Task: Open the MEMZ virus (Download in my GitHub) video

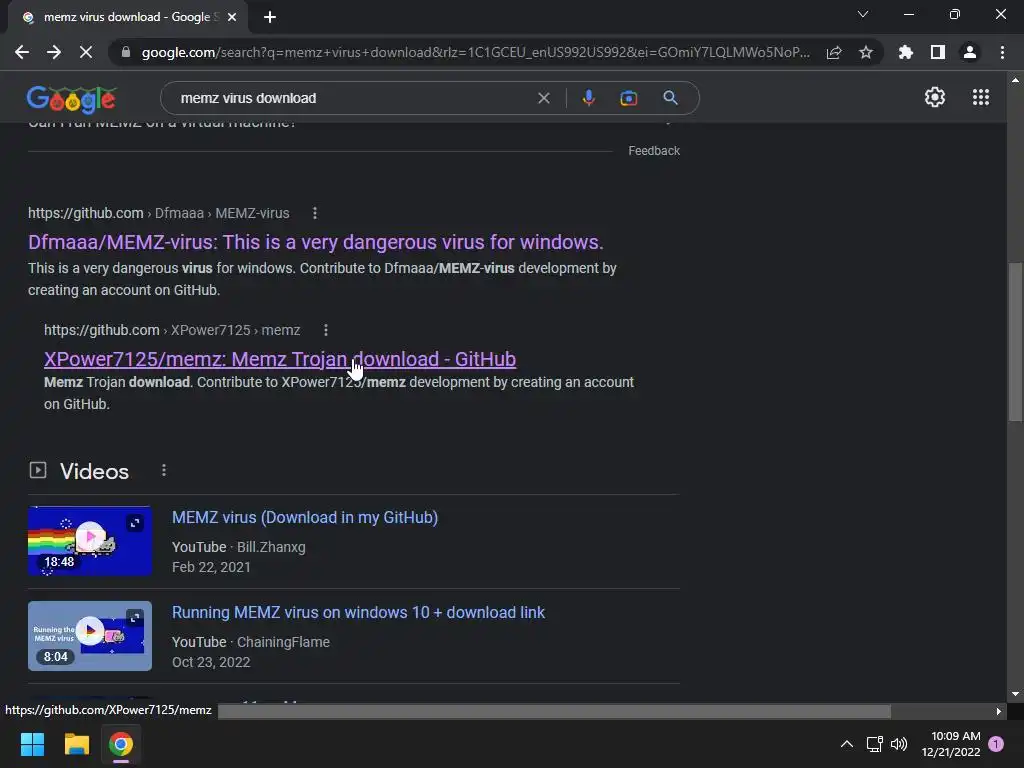Action: 305,517
